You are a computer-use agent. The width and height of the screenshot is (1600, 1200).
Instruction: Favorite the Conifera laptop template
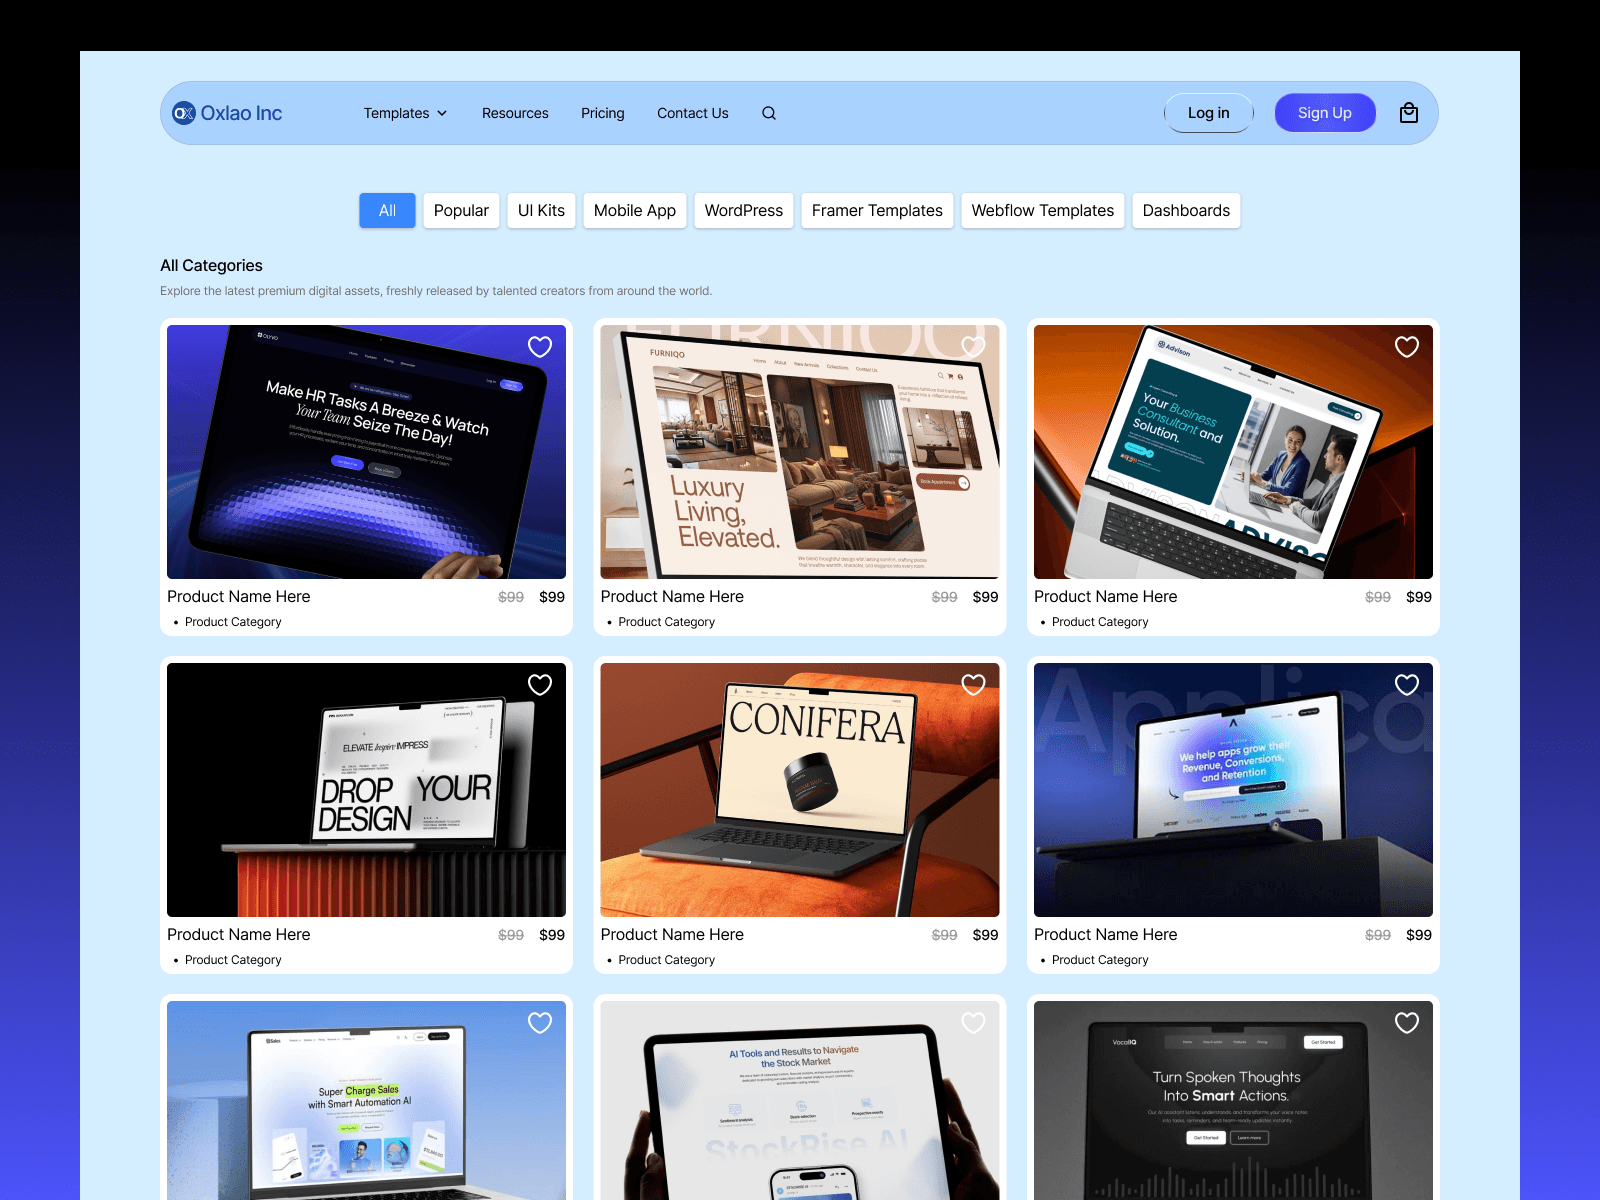(x=973, y=685)
